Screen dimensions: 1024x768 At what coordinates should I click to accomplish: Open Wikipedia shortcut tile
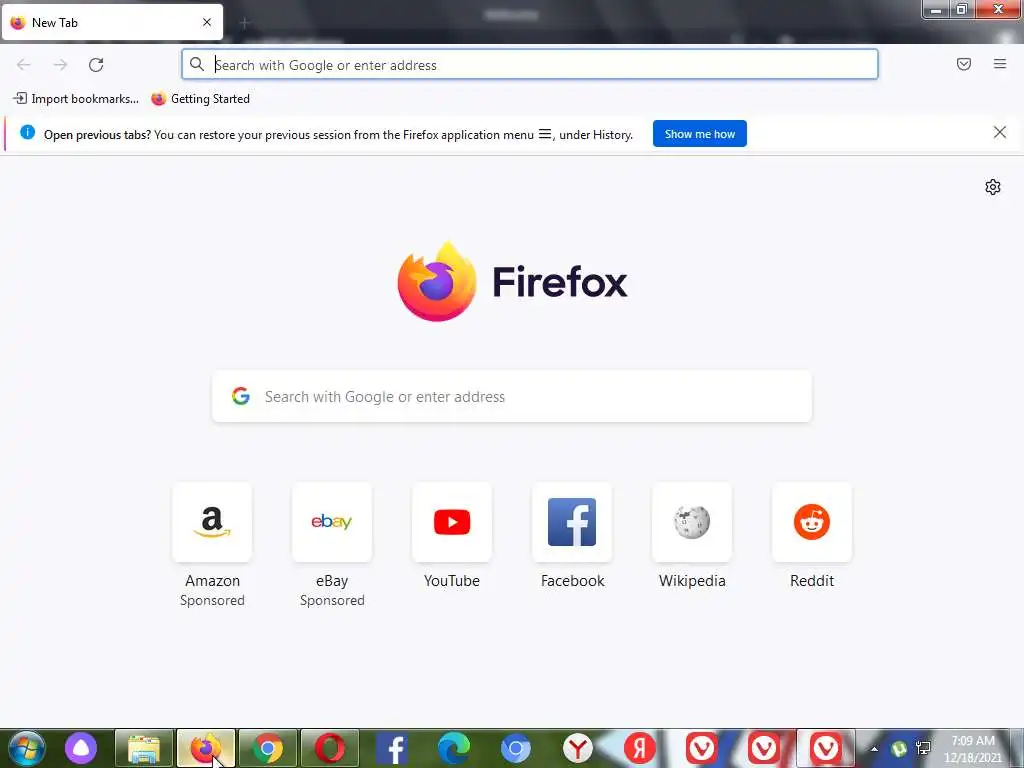click(x=692, y=522)
